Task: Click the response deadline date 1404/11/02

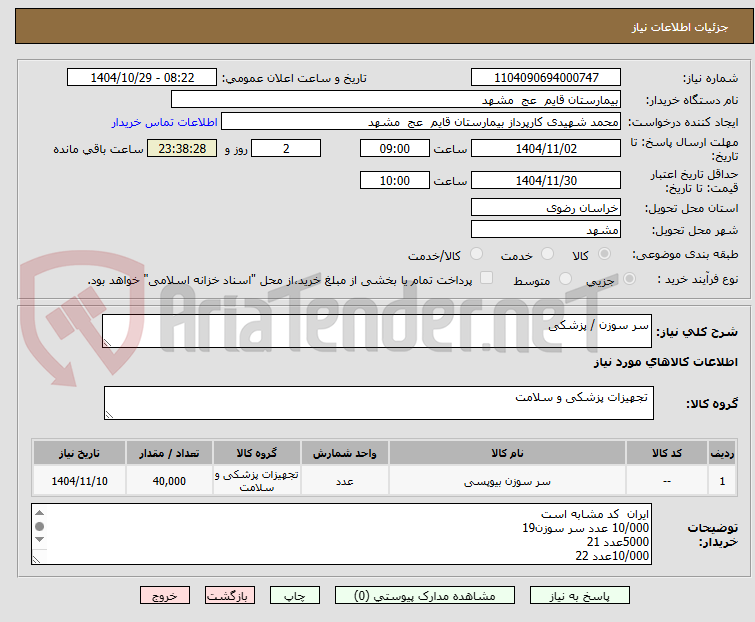Action: tap(546, 148)
